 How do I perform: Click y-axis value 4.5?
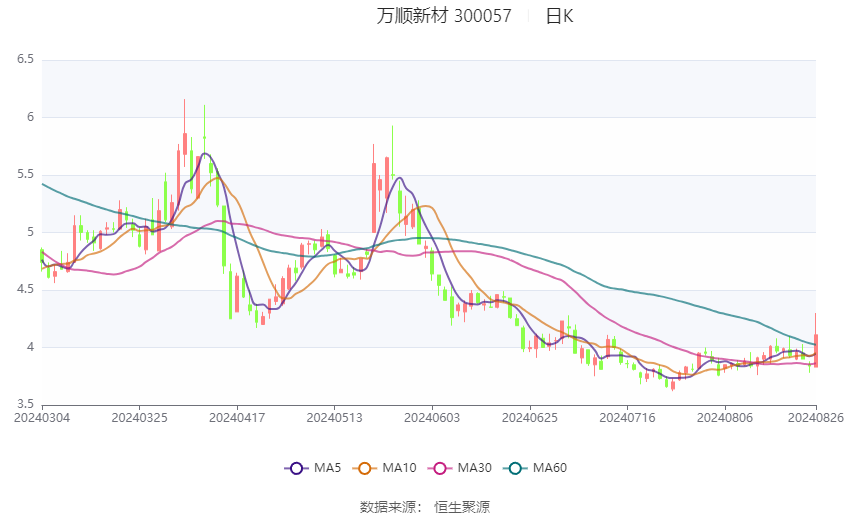25,289
